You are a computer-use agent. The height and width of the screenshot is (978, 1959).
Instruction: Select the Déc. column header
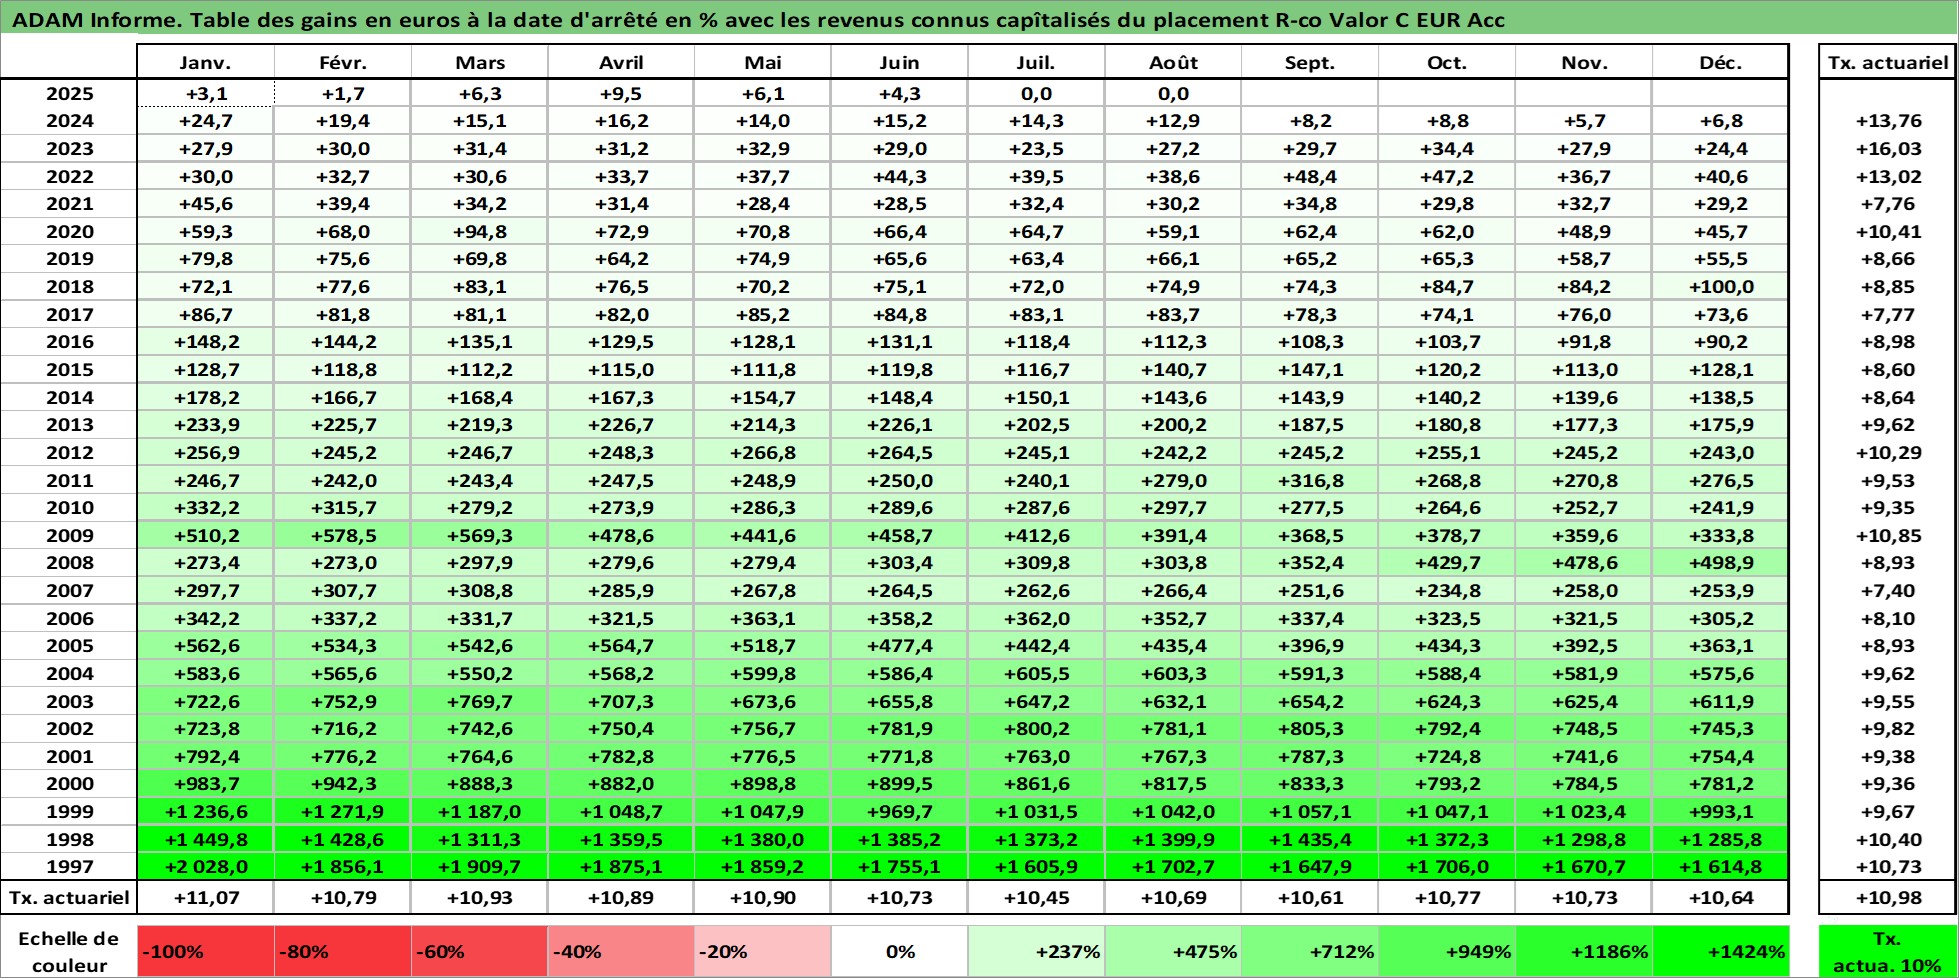1721,62
